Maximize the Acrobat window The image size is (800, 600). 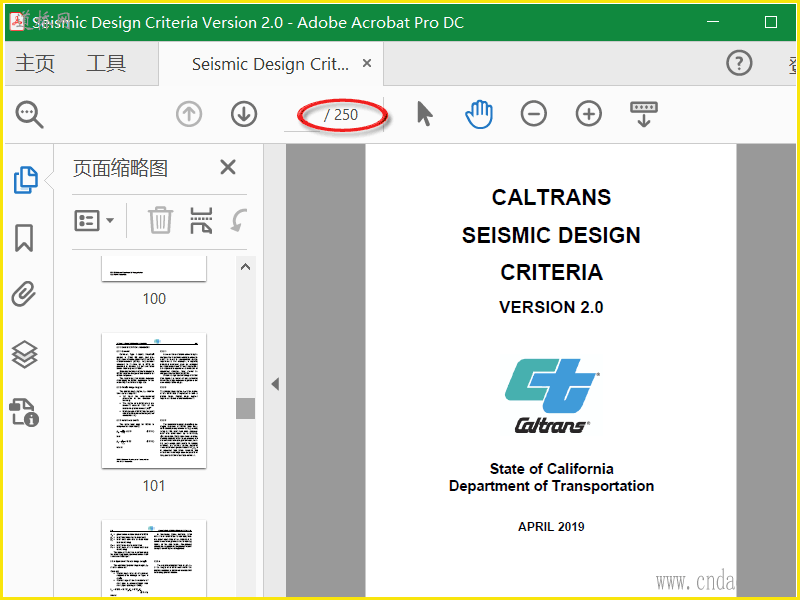pyautogui.click(x=770, y=22)
